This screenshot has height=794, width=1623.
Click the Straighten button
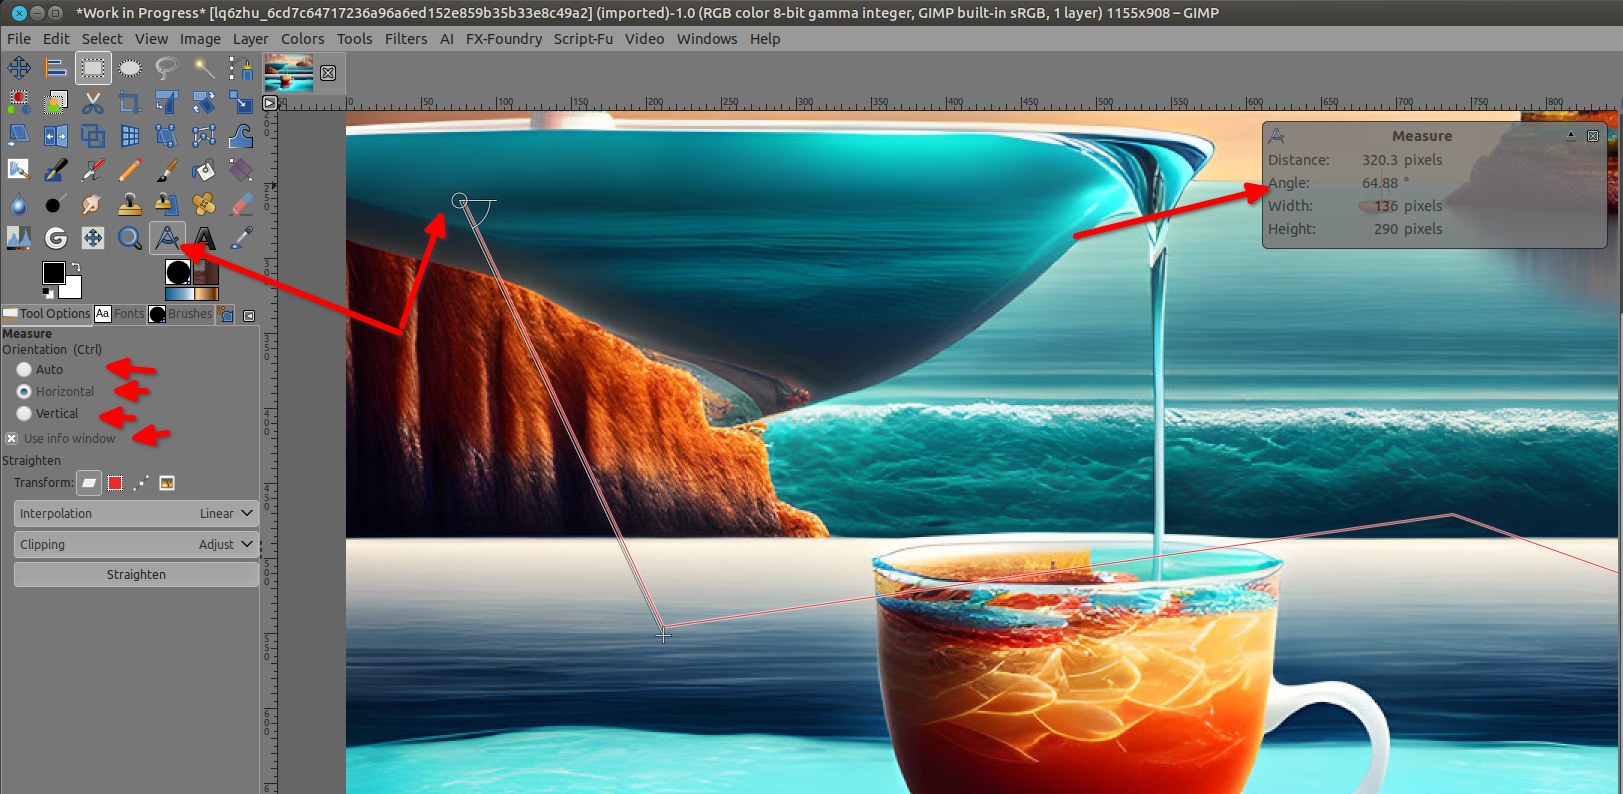[136, 575]
